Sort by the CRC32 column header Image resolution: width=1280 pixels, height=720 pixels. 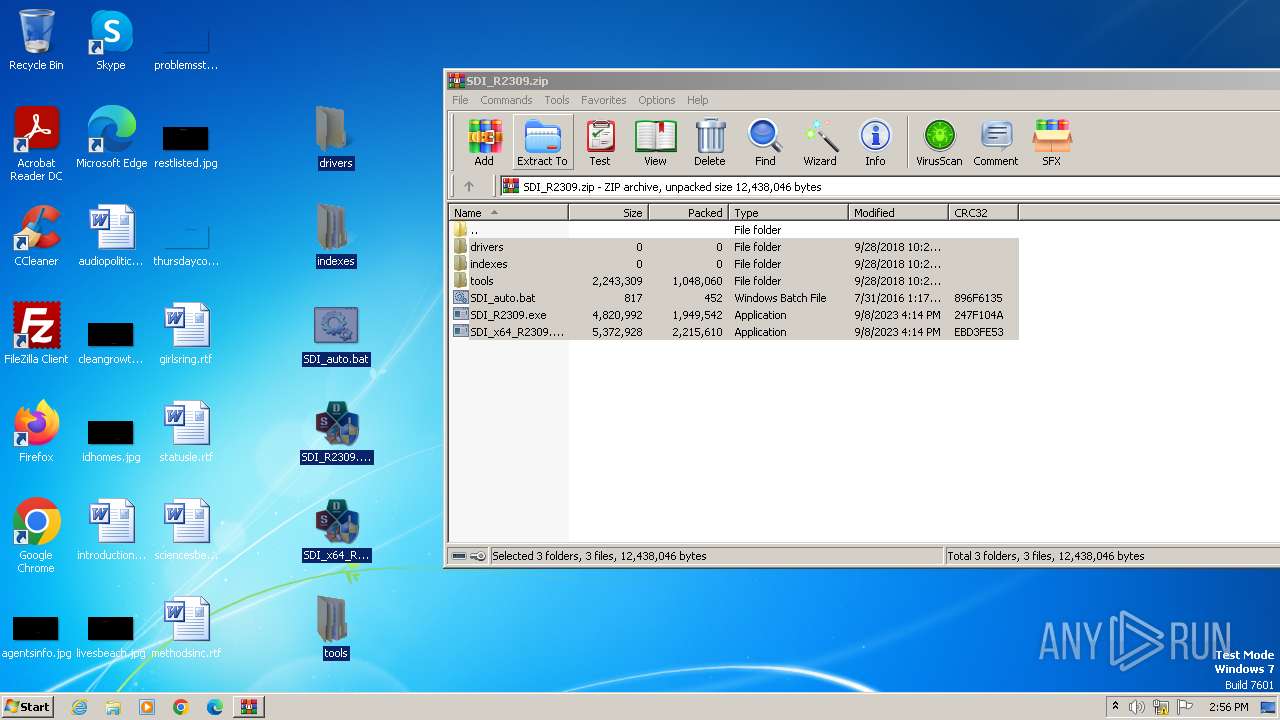click(983, 213)
